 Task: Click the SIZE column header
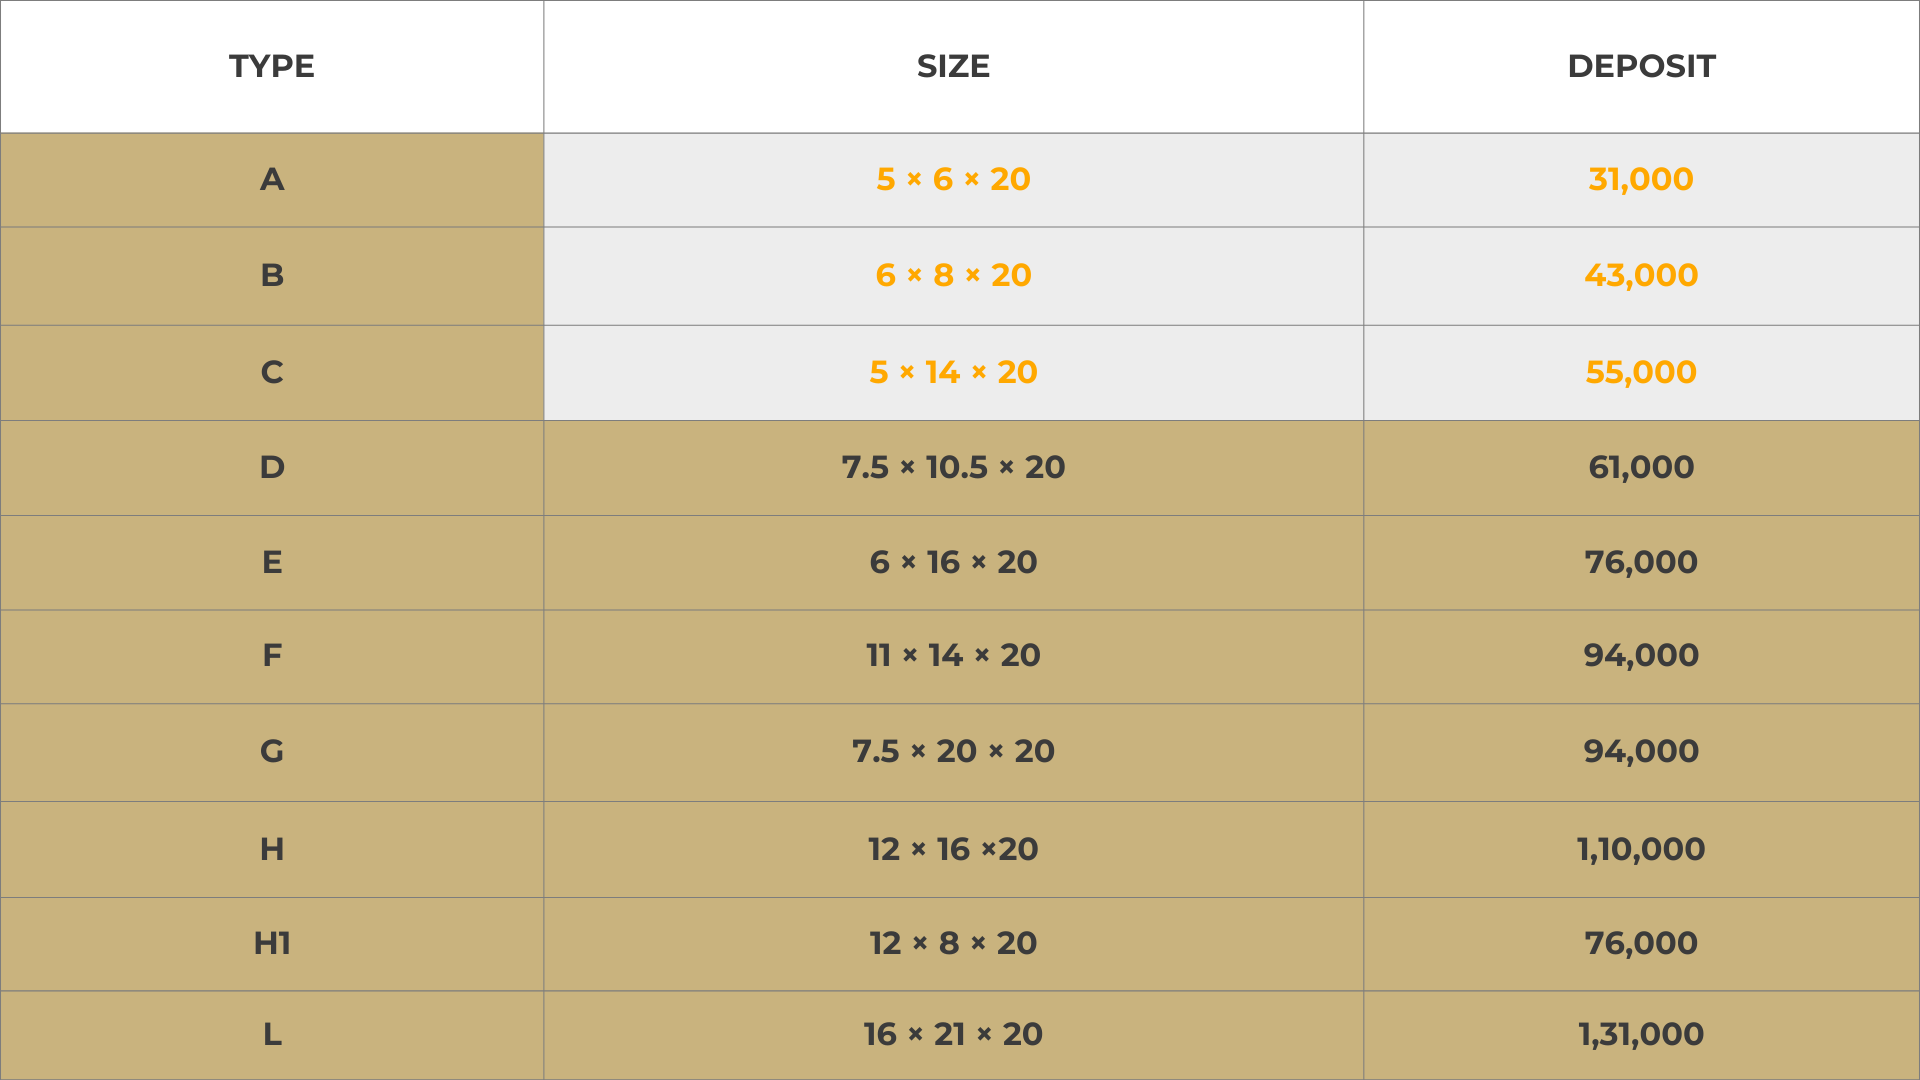(953, 66)
